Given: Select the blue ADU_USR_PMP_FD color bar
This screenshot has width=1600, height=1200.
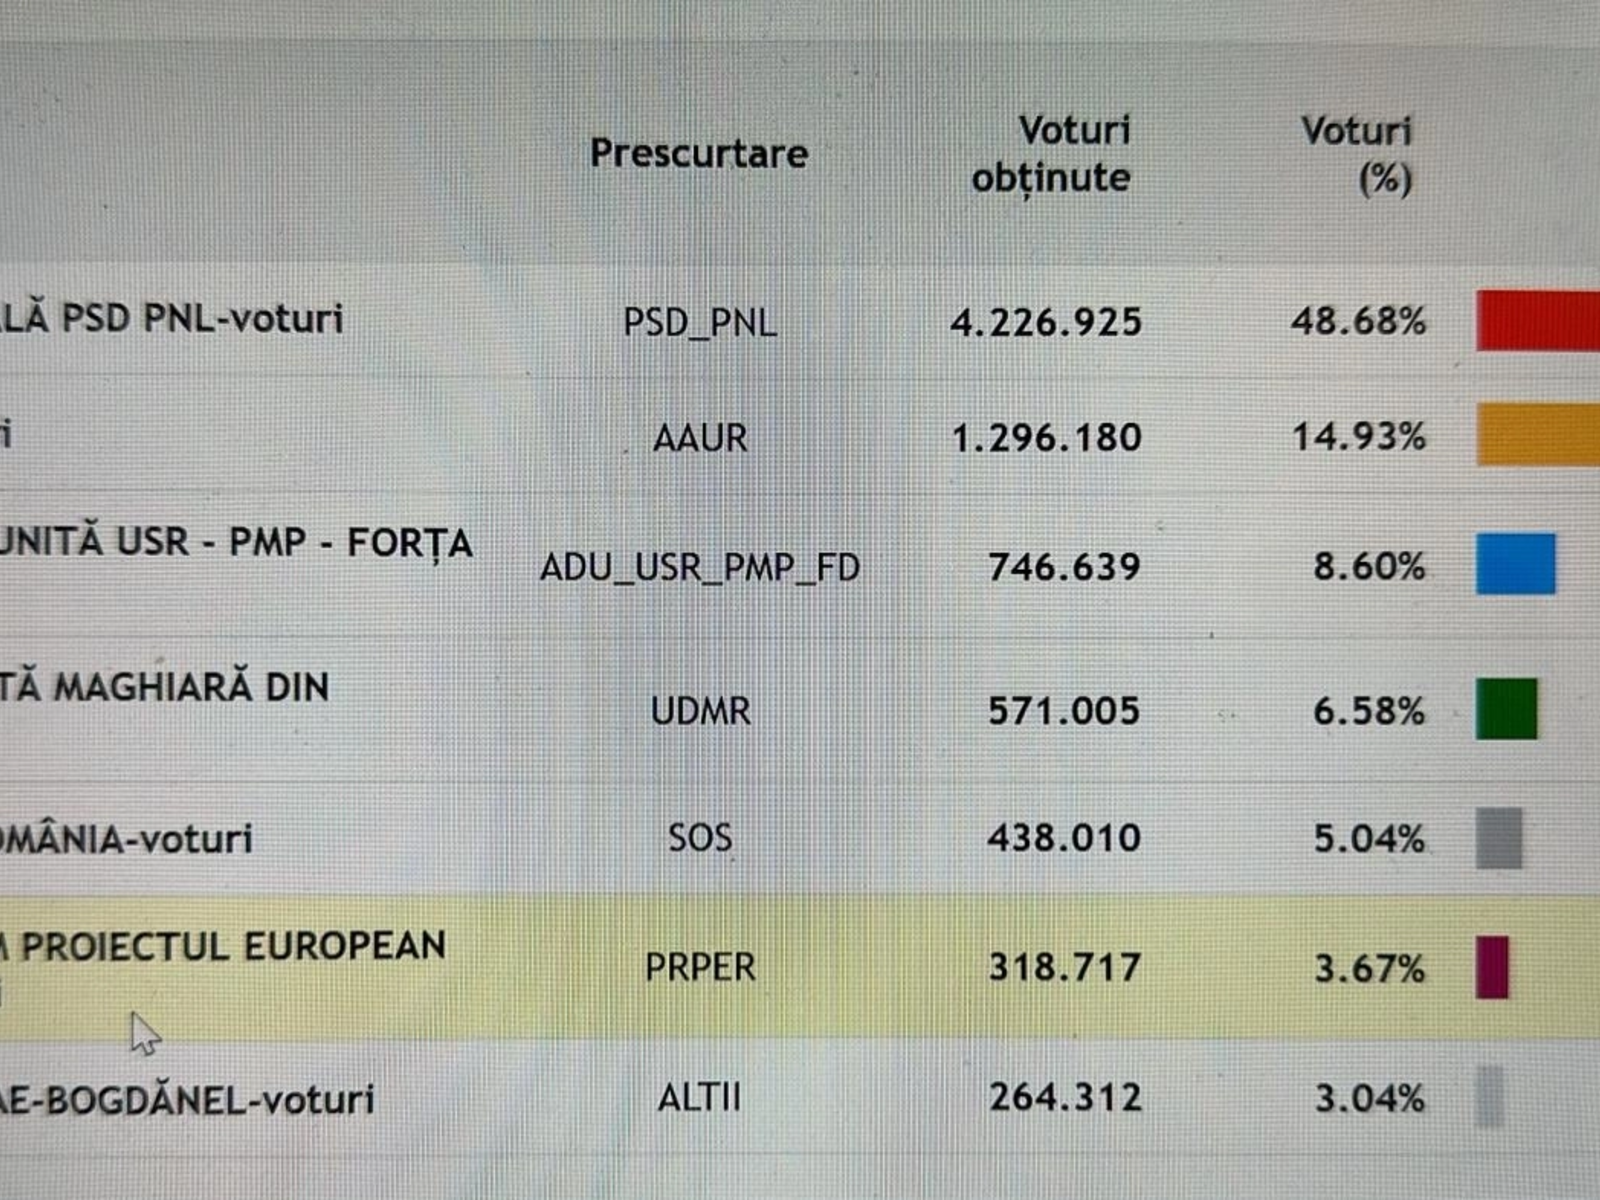Looking at the screenshot, I should click(x=1516, y=564).
